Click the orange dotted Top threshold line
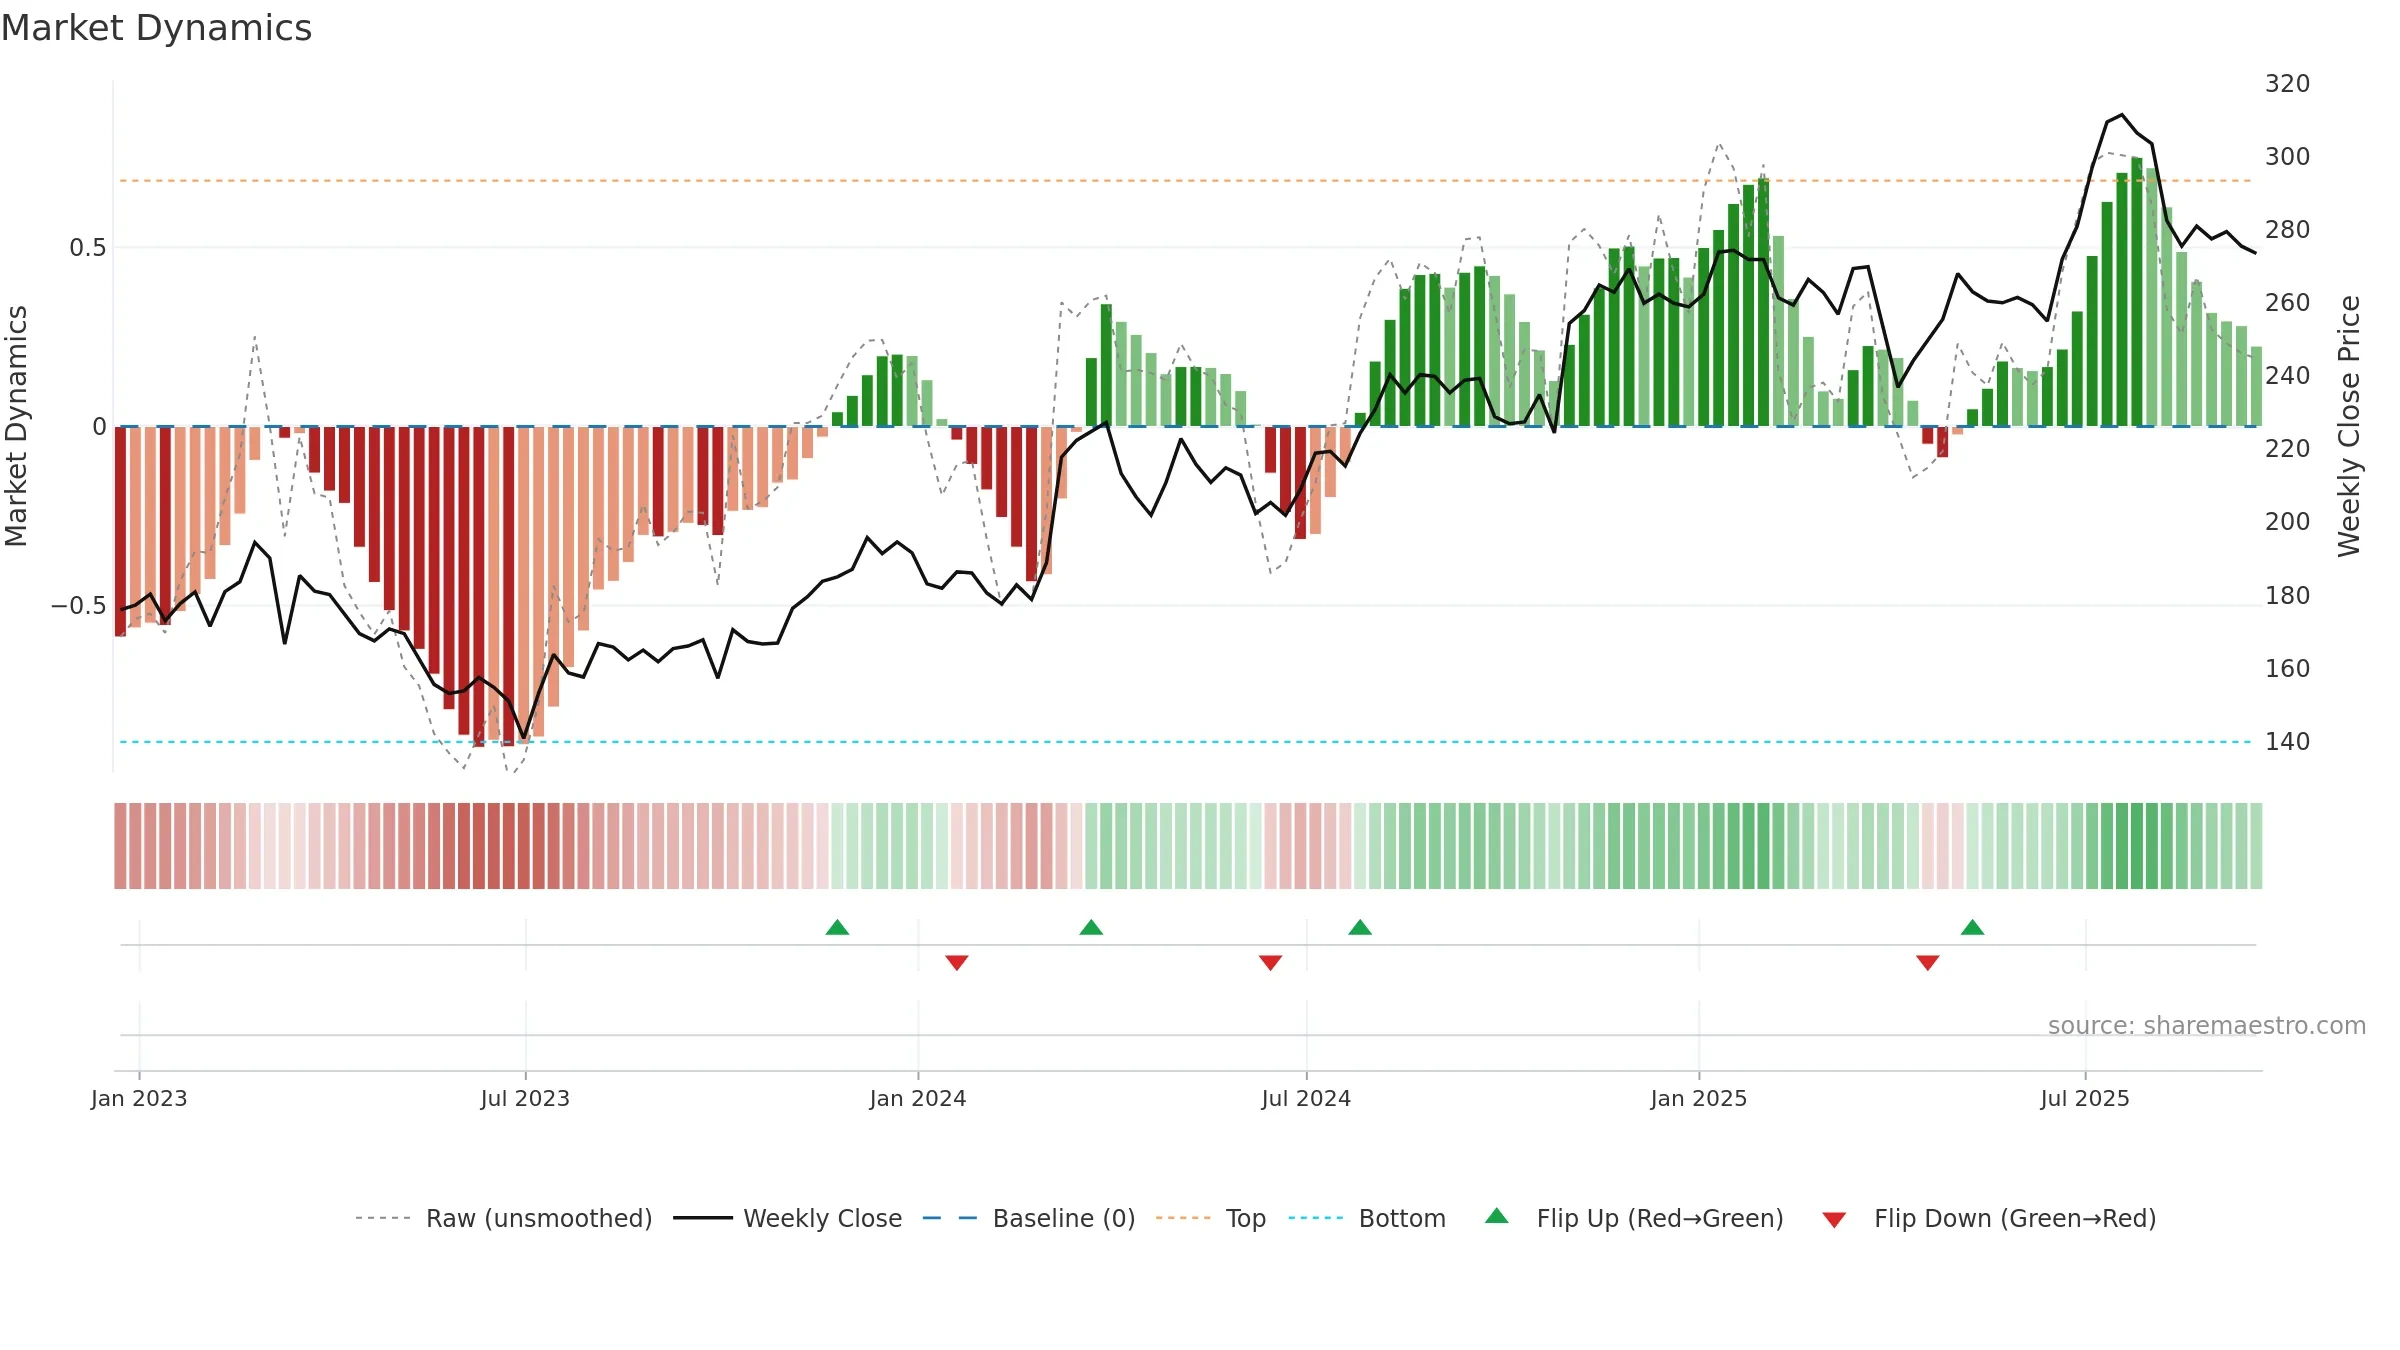This screenshot has width=2400, height=1350. (x=1187, y=181)
